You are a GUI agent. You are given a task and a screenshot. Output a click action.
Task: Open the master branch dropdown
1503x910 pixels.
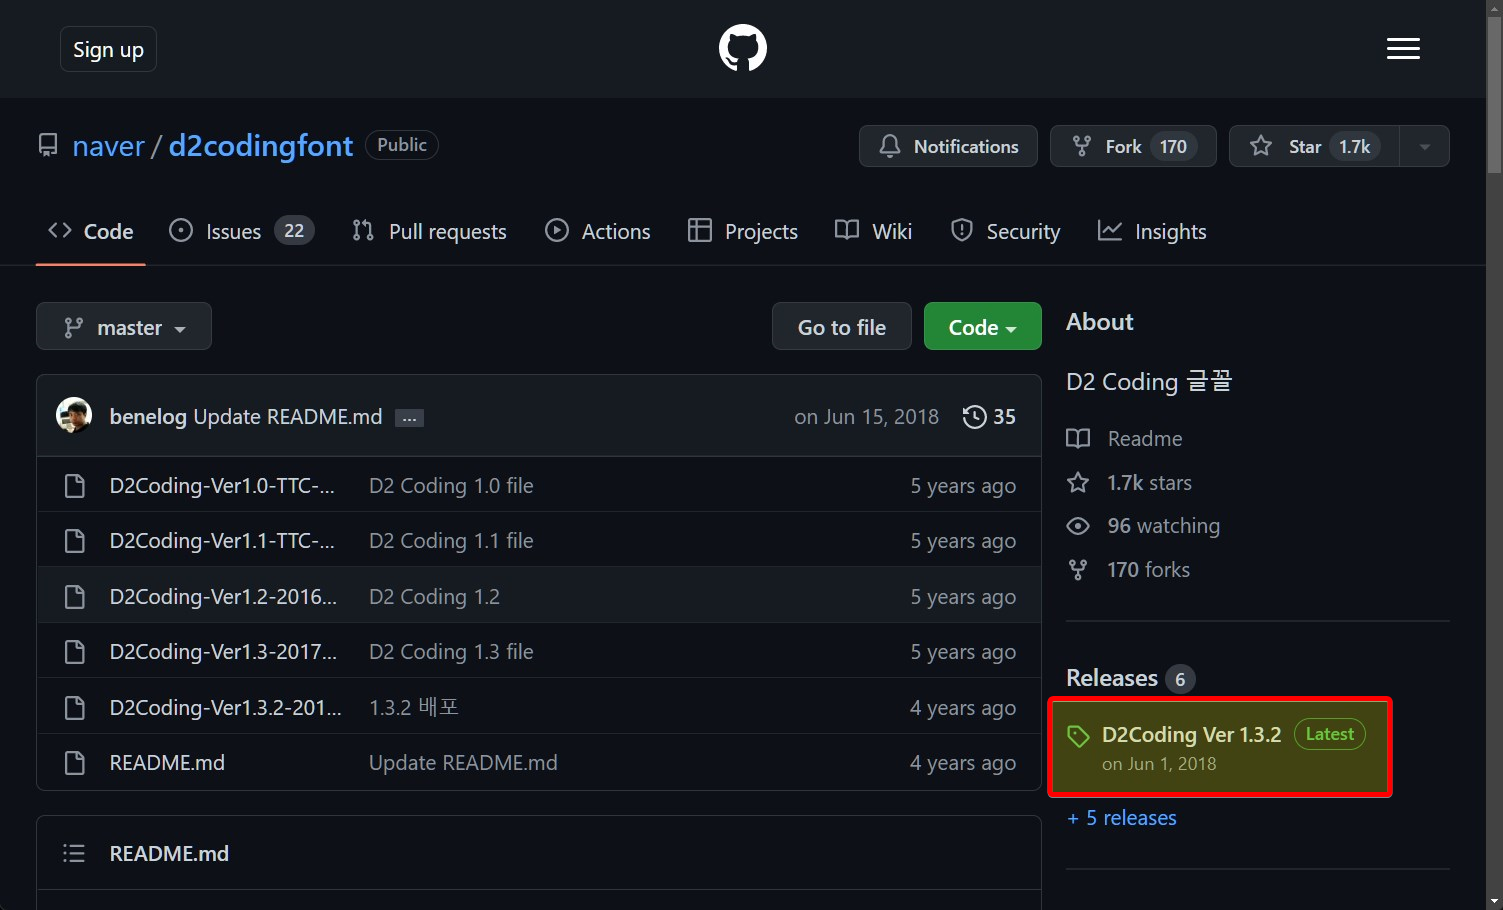(124, 327)
